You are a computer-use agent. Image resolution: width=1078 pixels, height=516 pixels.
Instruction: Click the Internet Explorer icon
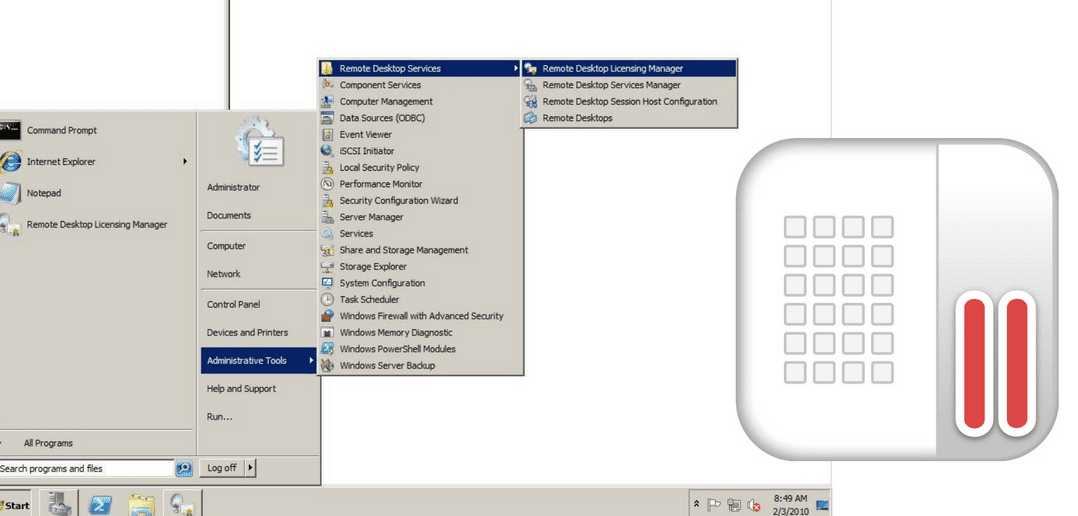click(x=10, y=161)
